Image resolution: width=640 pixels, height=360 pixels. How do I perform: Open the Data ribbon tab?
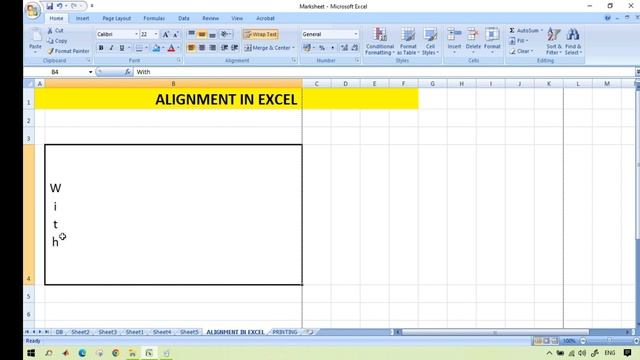click(x=184, y=18)
